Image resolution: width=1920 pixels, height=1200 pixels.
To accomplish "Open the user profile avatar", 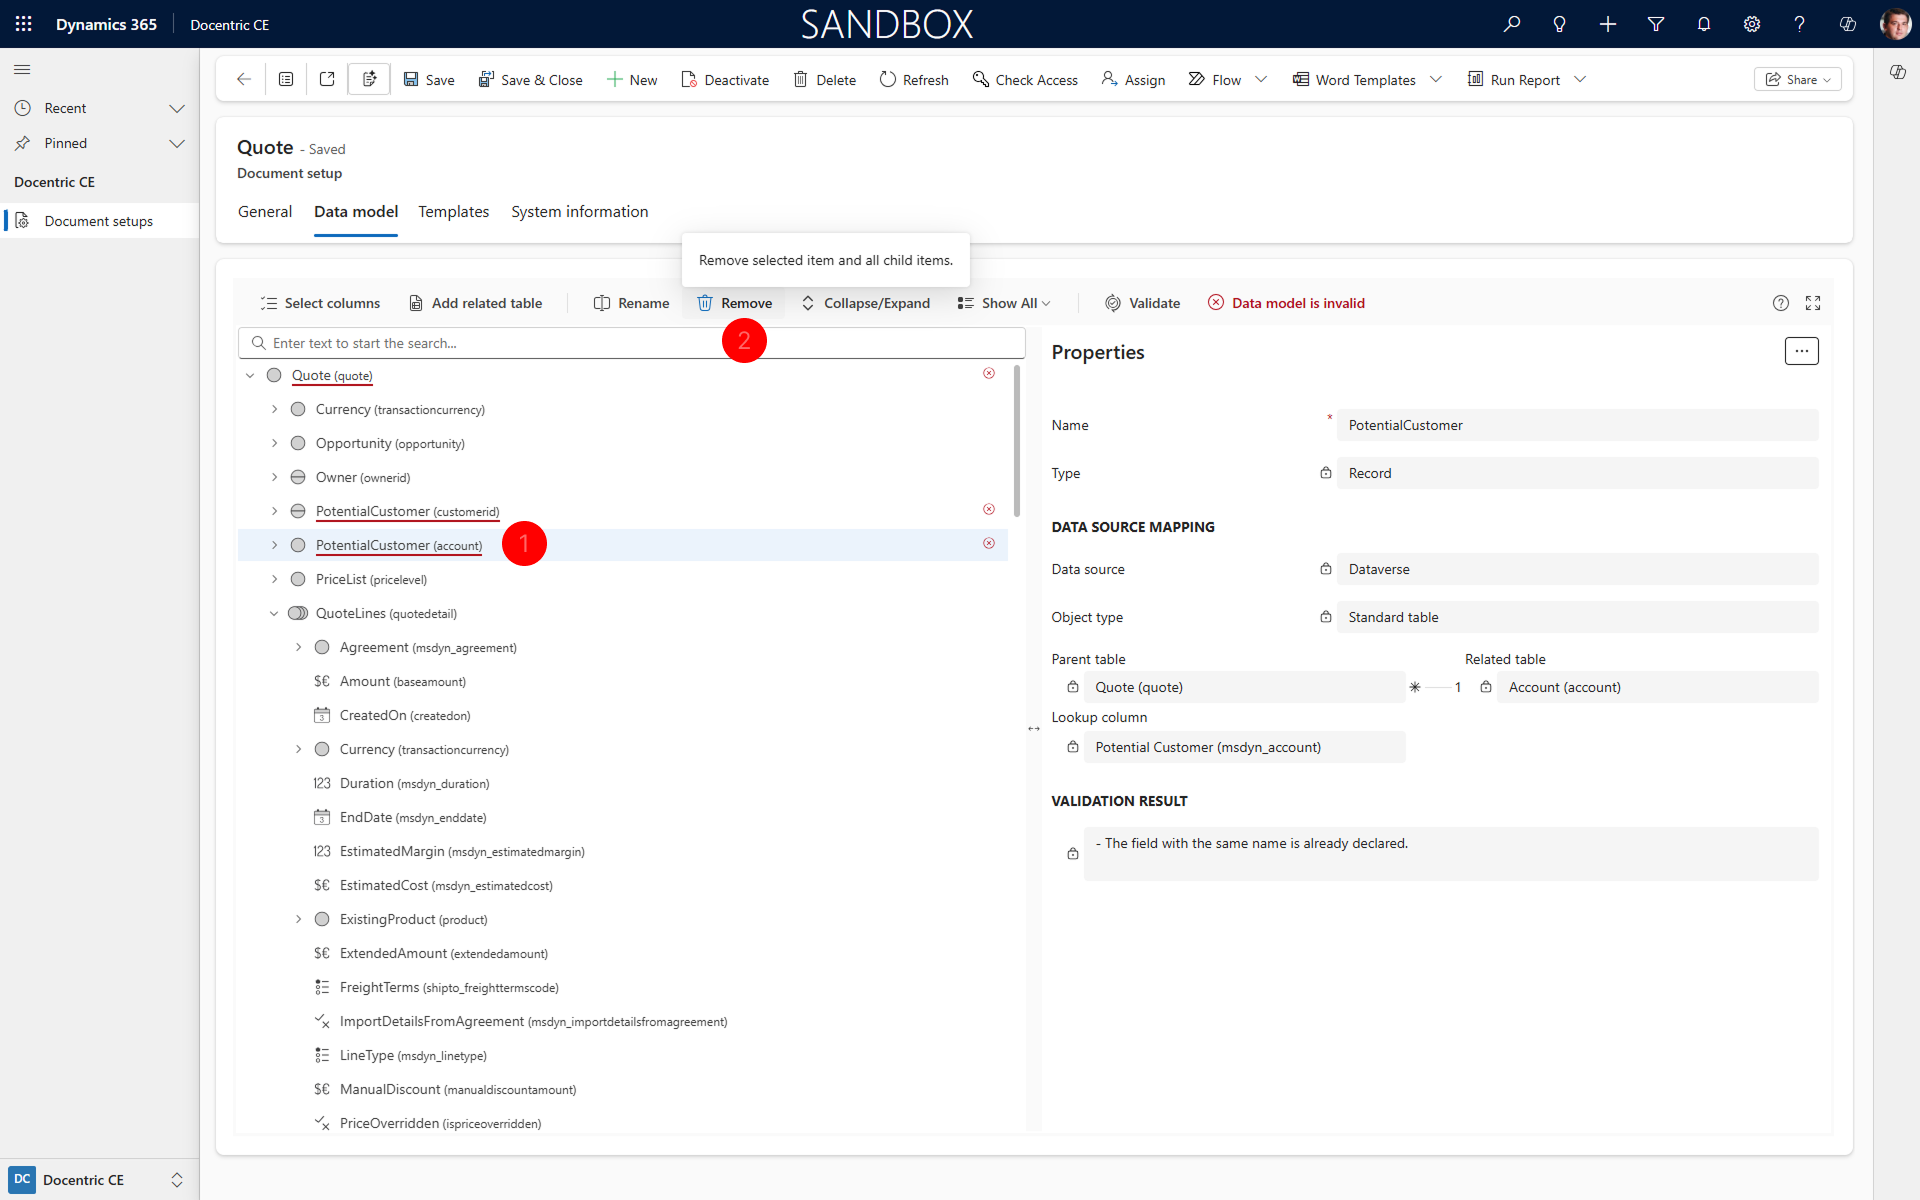I will point(1895,24).
